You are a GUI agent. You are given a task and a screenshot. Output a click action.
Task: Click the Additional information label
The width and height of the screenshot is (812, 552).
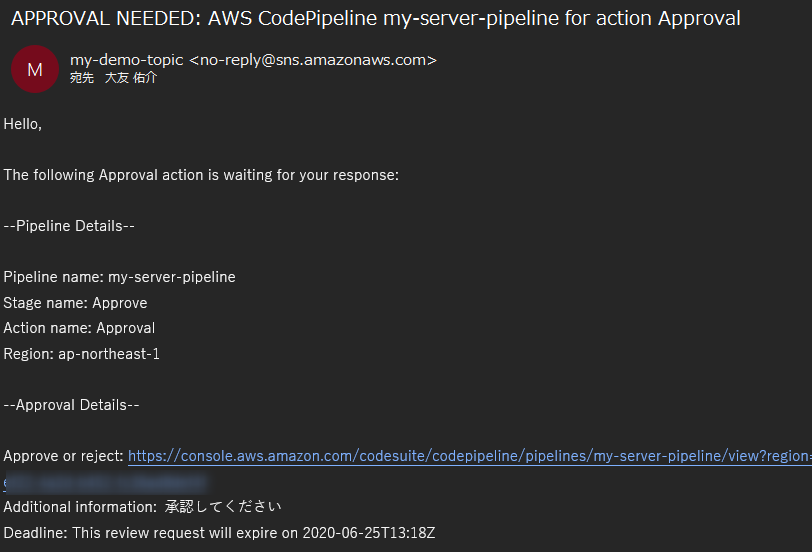coord(80,507)
